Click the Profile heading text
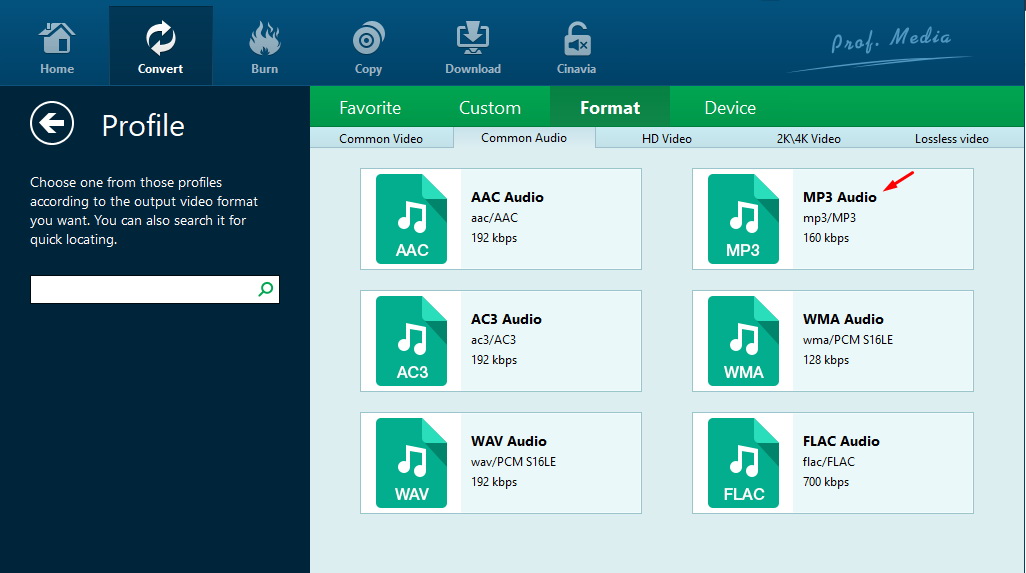Screen dimensions: 1026x573 (x=143, y=126)
